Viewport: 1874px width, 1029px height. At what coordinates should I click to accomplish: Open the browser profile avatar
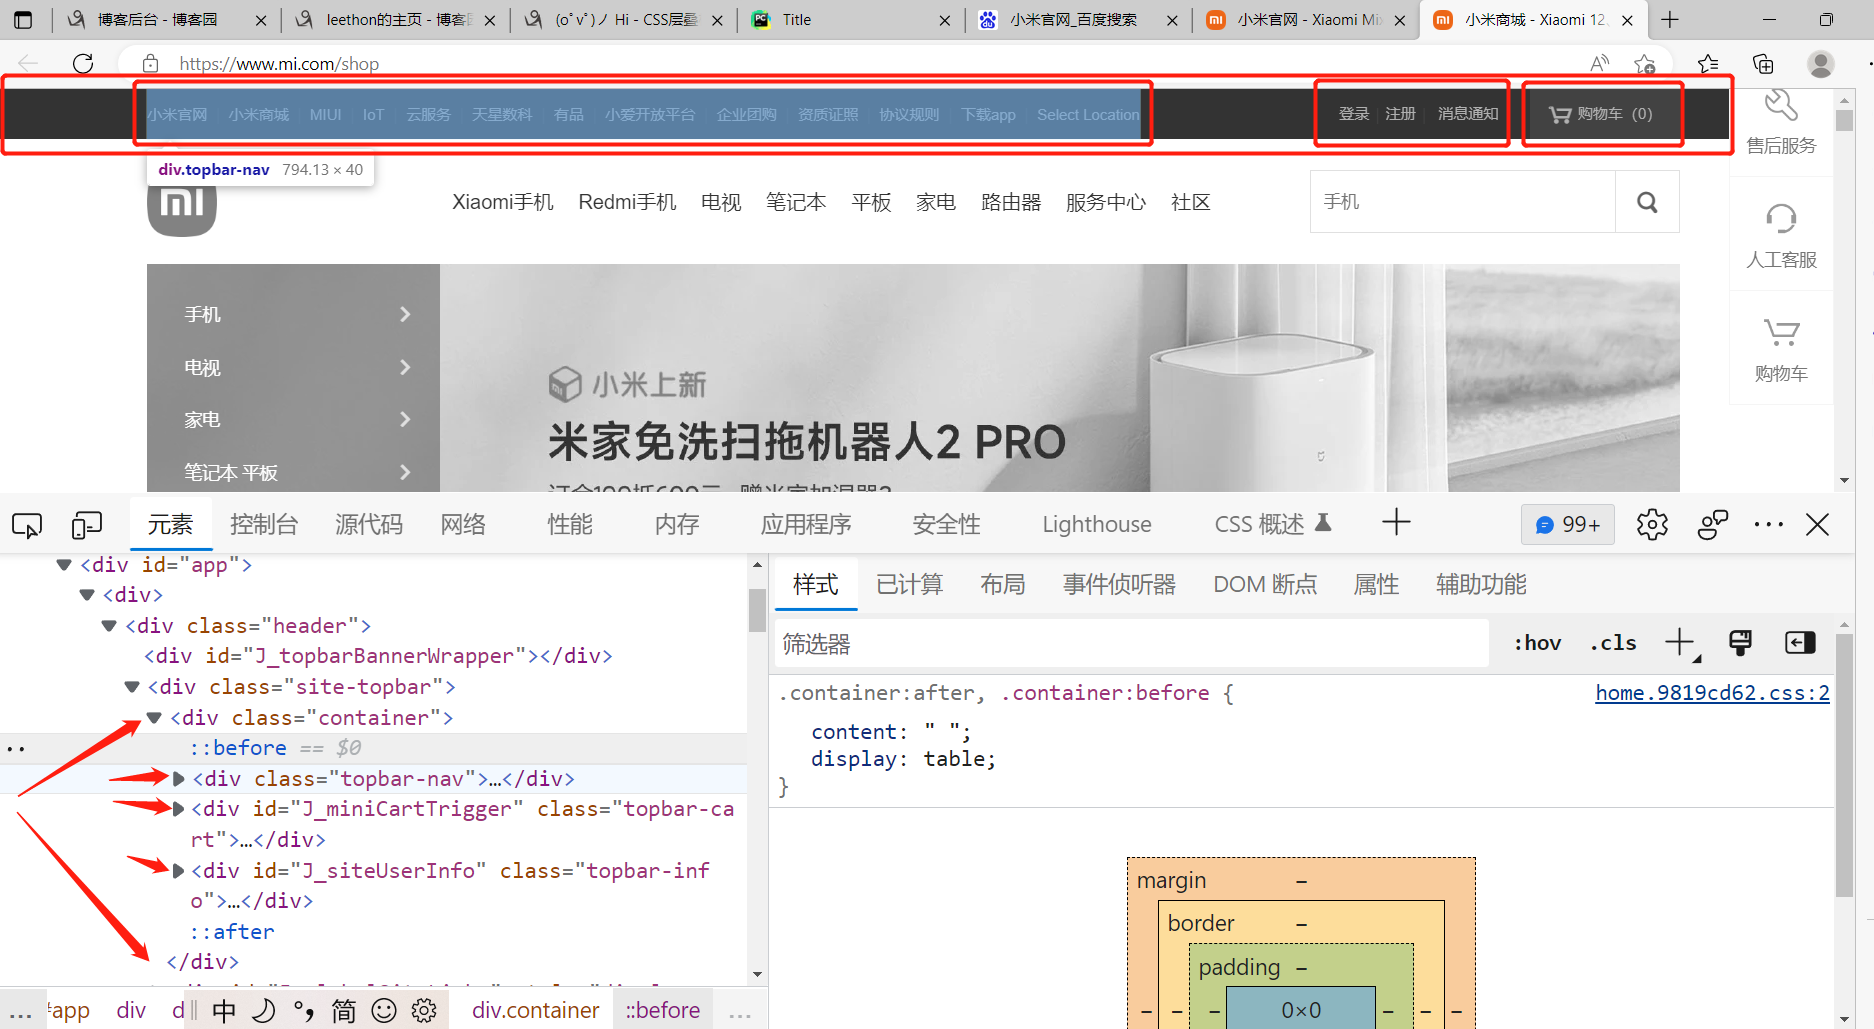point(1821,64)
